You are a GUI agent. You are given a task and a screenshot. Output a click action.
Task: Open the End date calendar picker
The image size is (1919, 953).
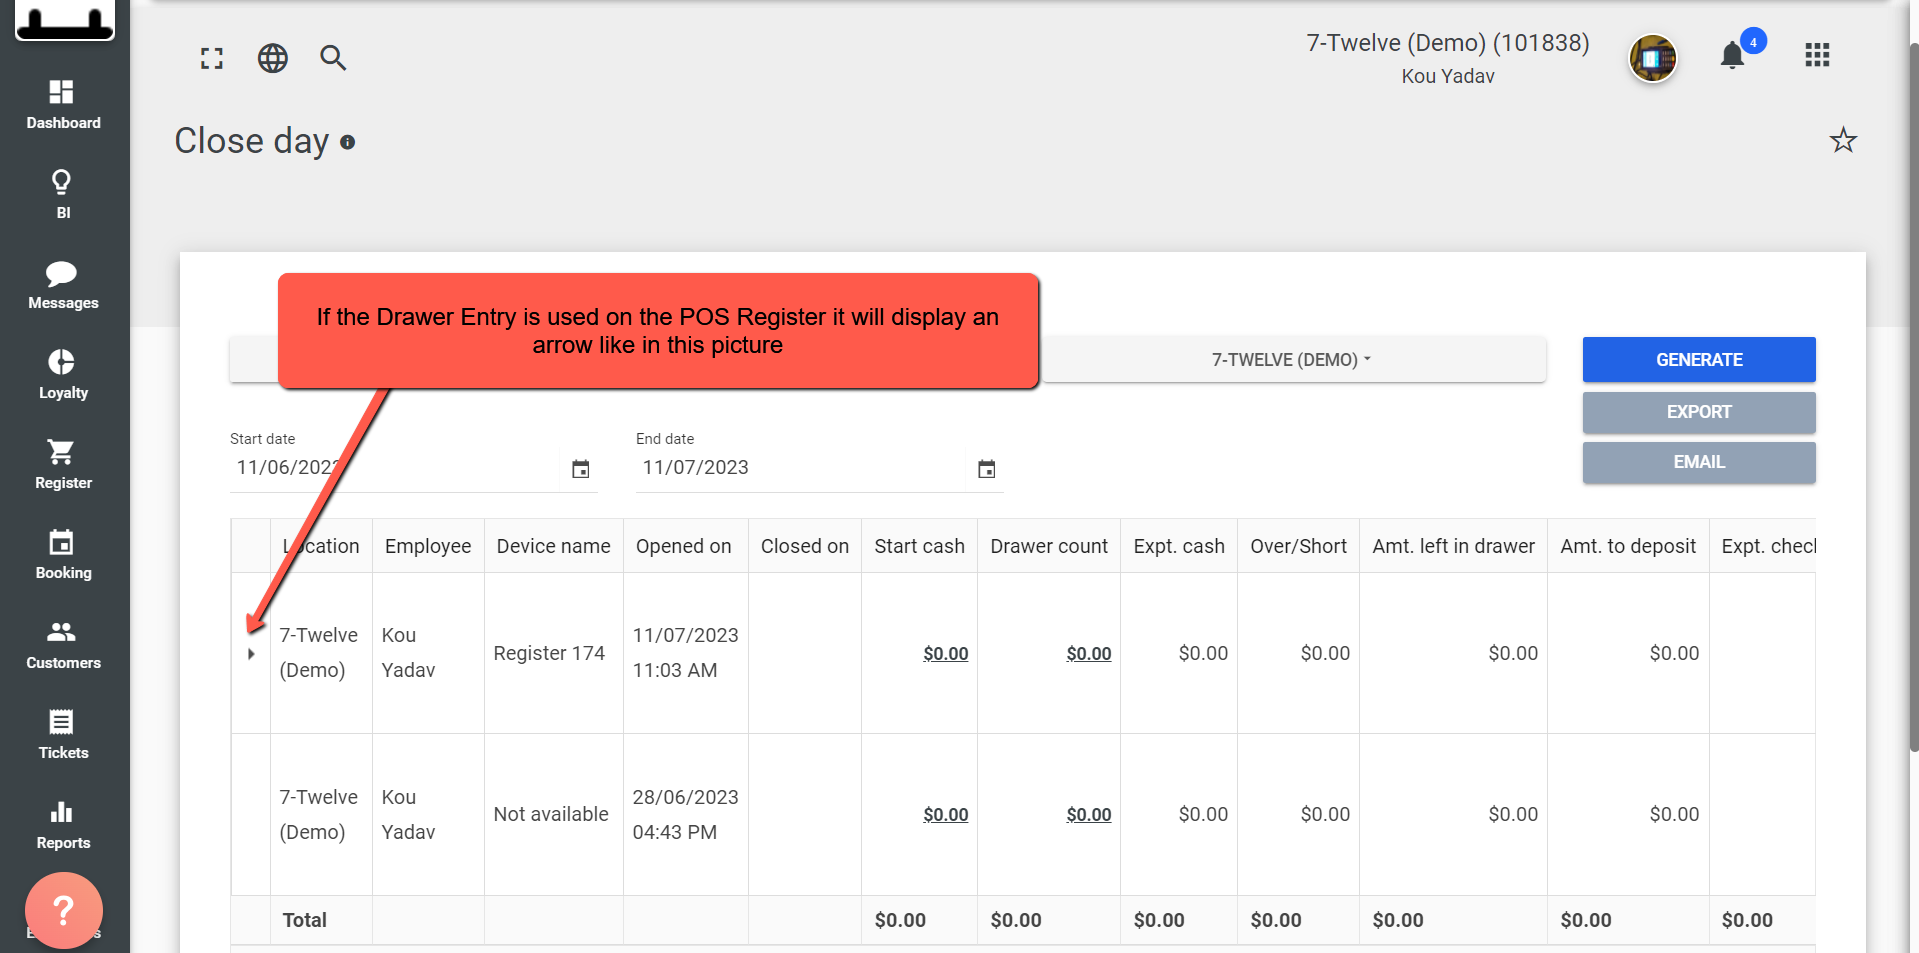986,469
